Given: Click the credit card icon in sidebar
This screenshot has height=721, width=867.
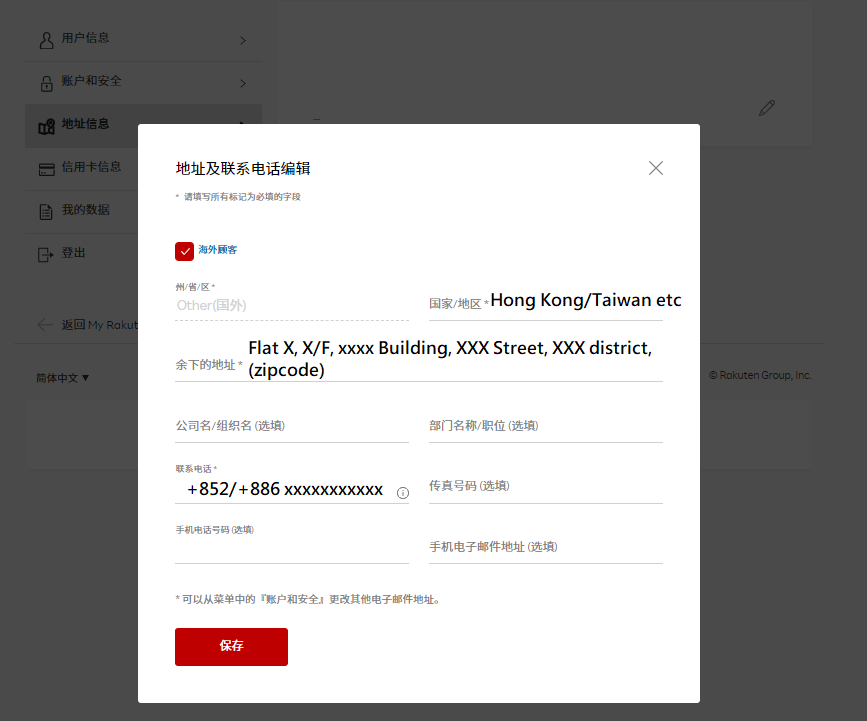Looking at the screenshot, I should point(46,169).
